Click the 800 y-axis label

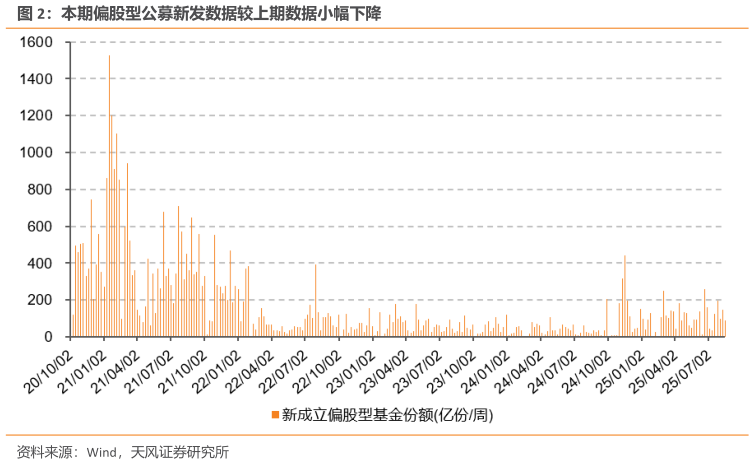pyautogui.click(x=39, y=189)
